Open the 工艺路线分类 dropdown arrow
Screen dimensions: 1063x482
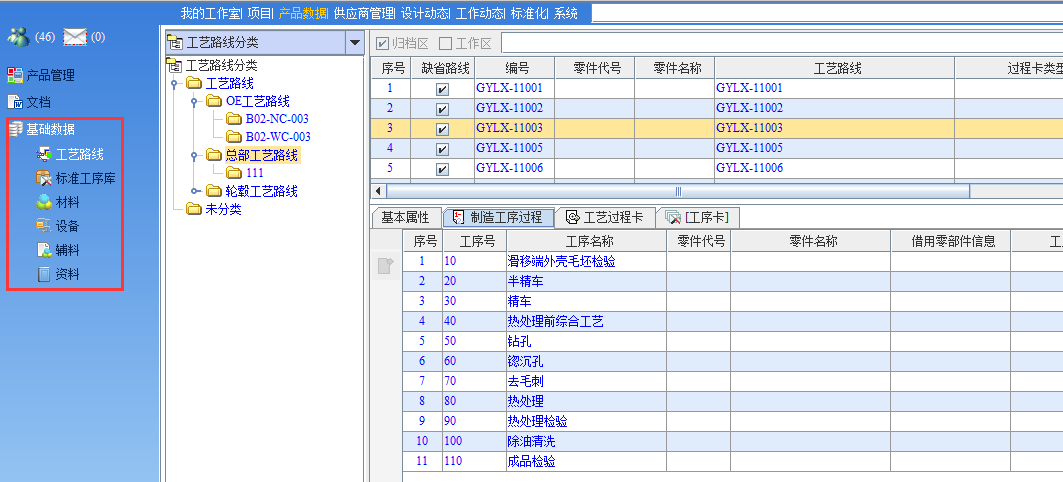(355, 43)
